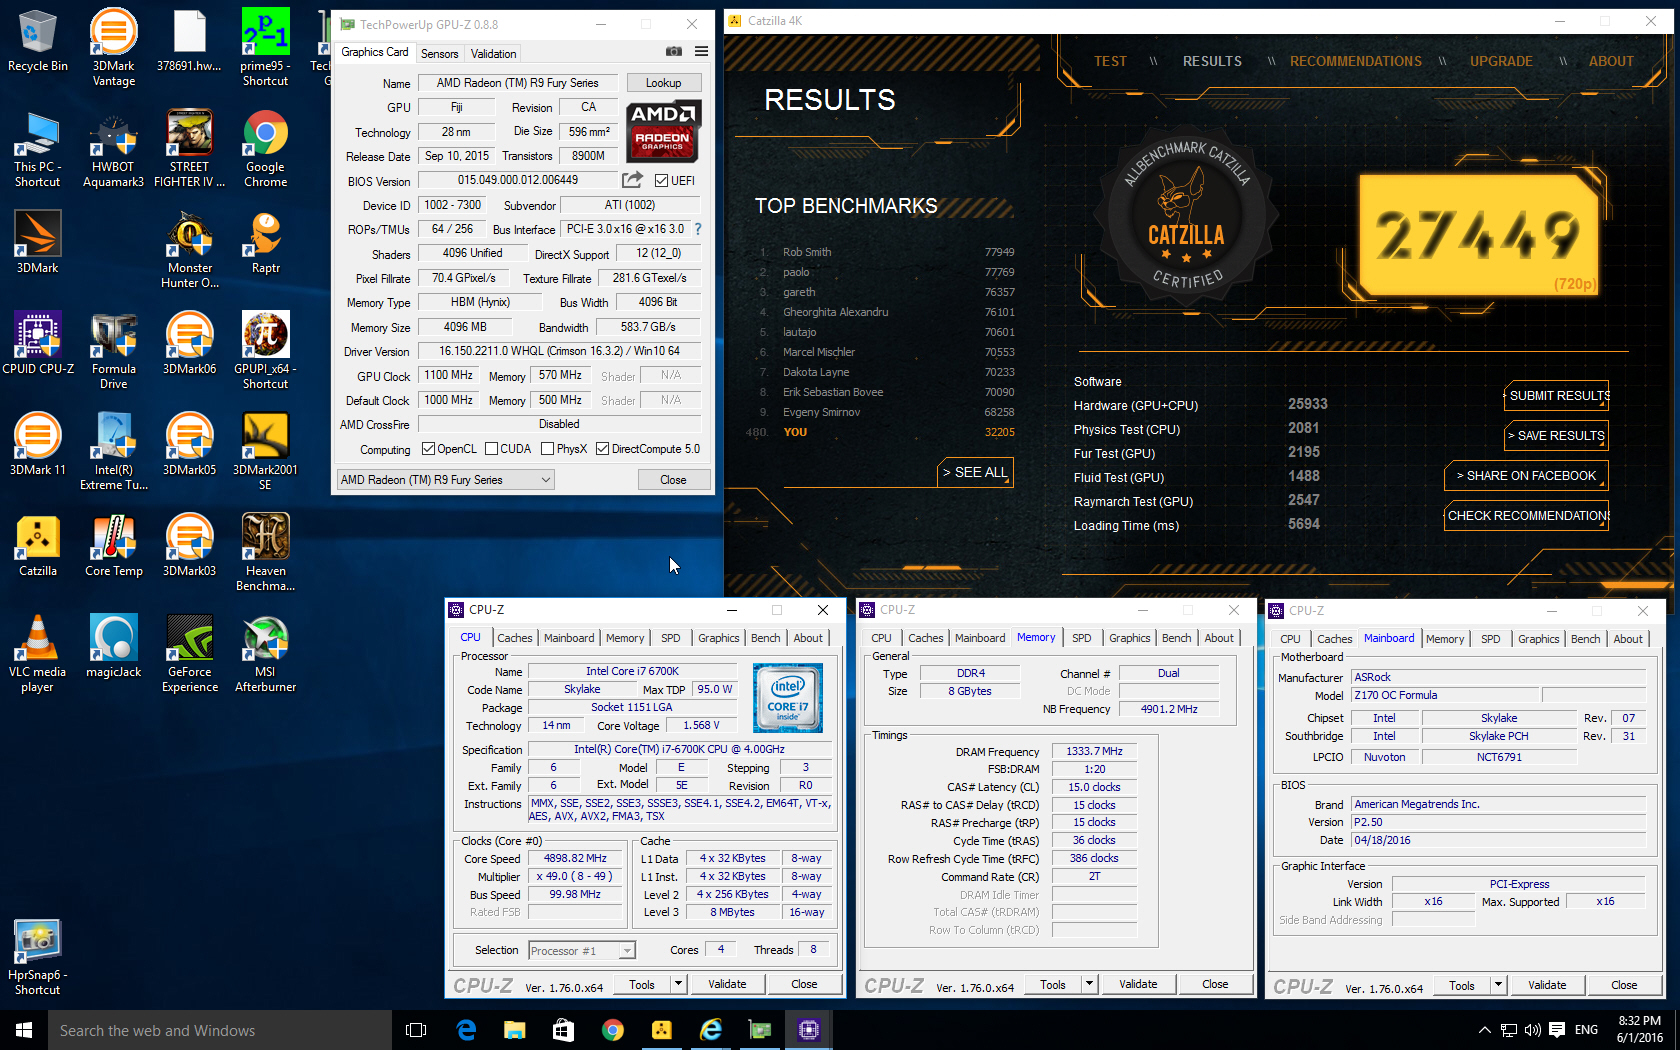Click Validate in CPU-Z Memory window

(1138, 984)
